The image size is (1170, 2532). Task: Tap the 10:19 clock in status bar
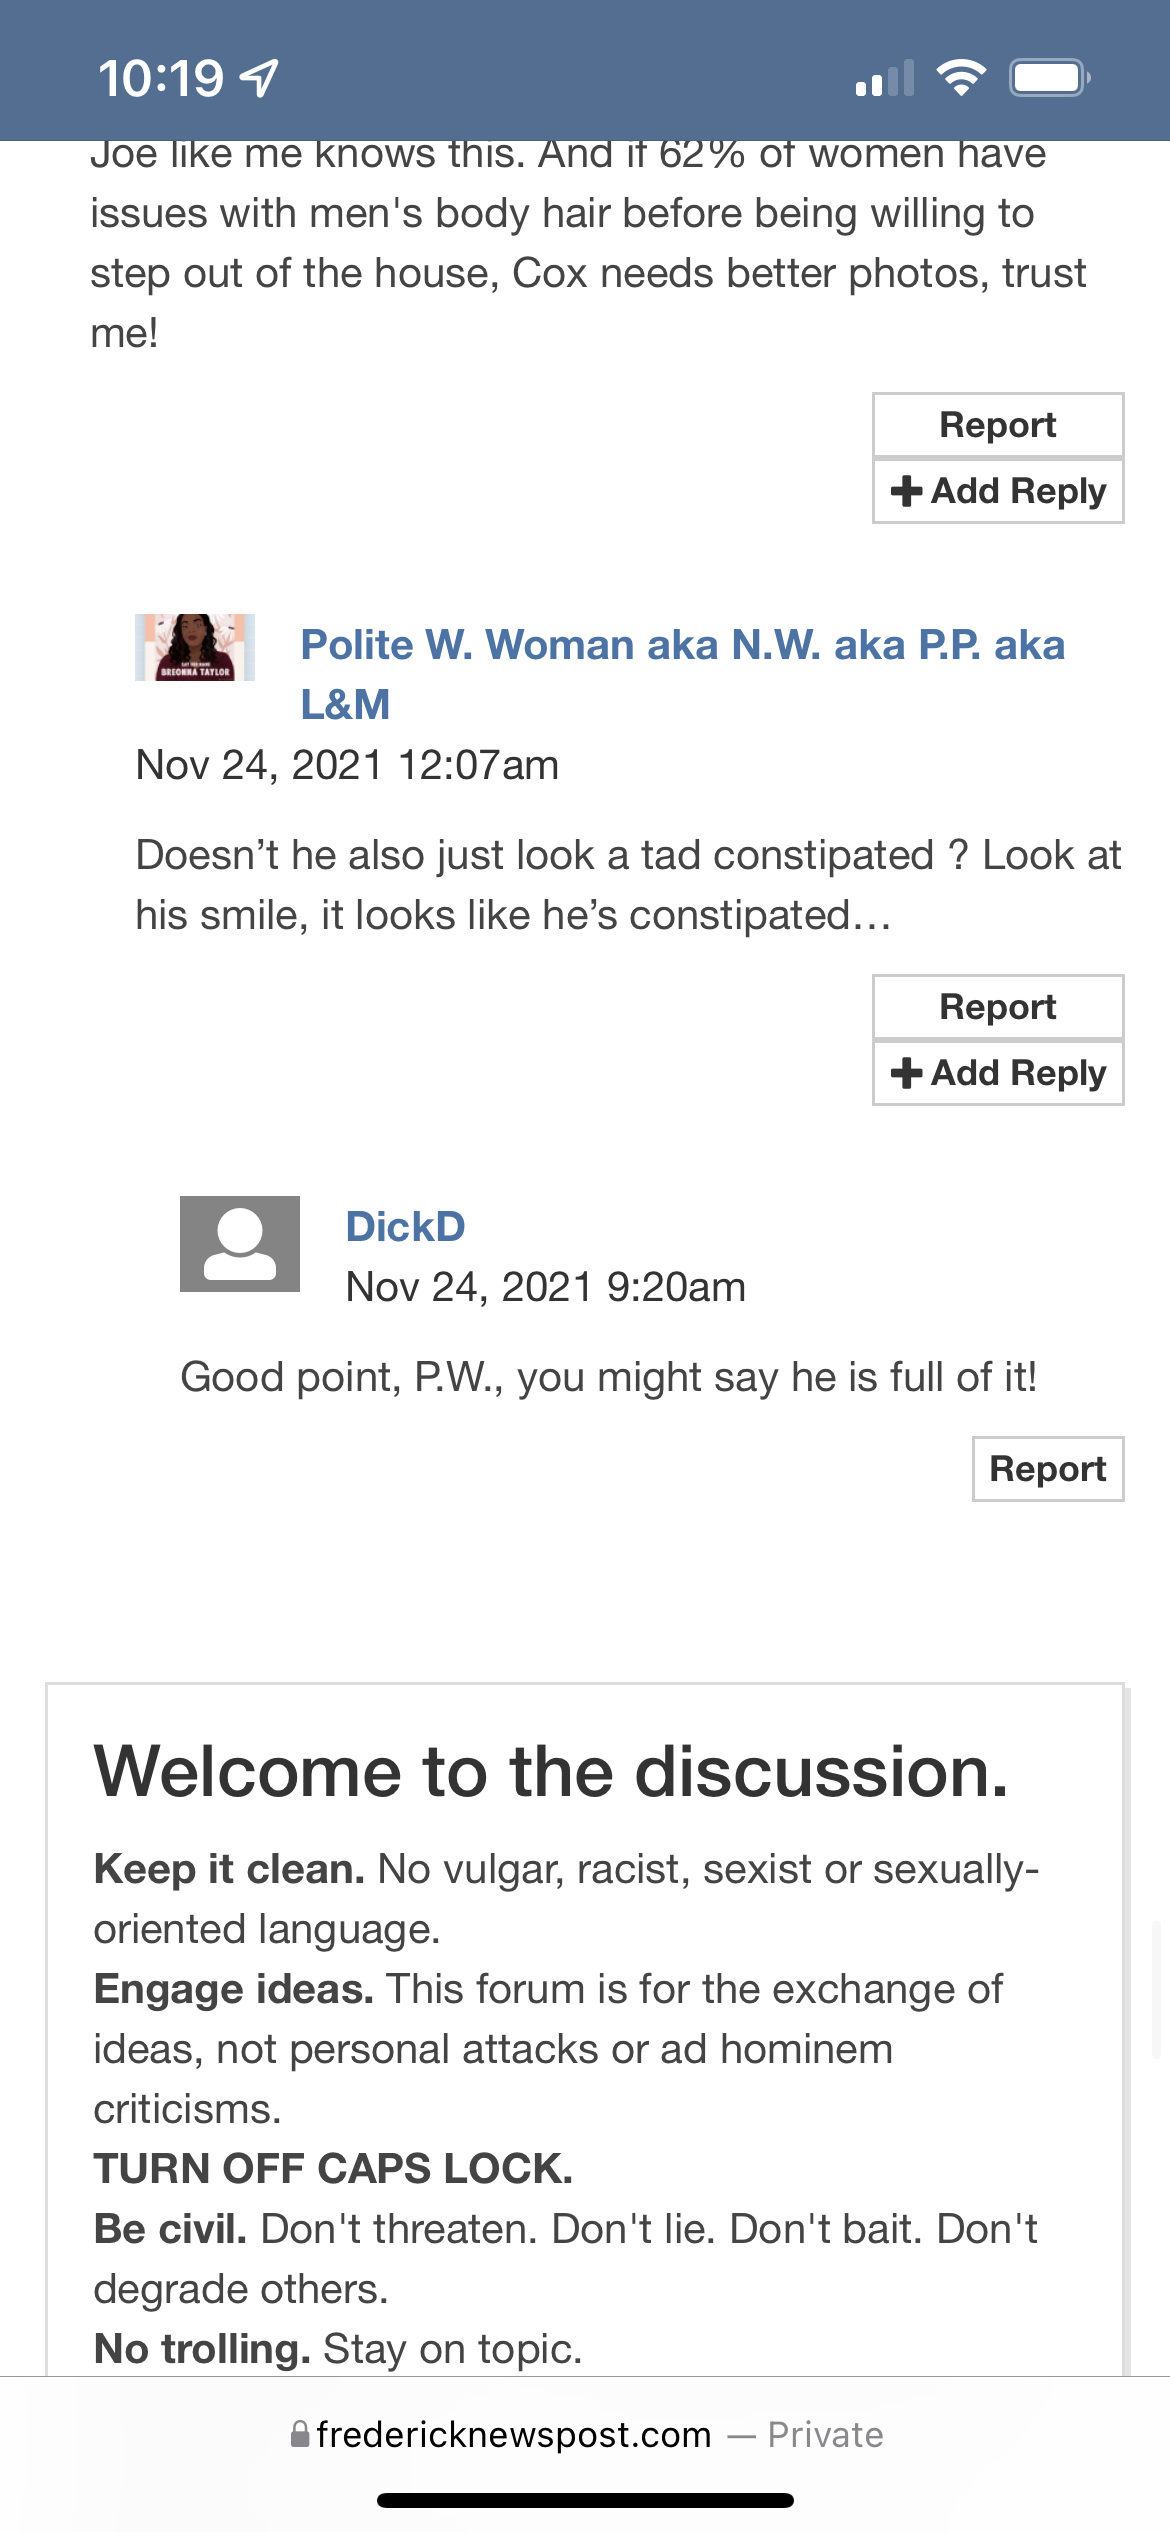pos(160,78)
